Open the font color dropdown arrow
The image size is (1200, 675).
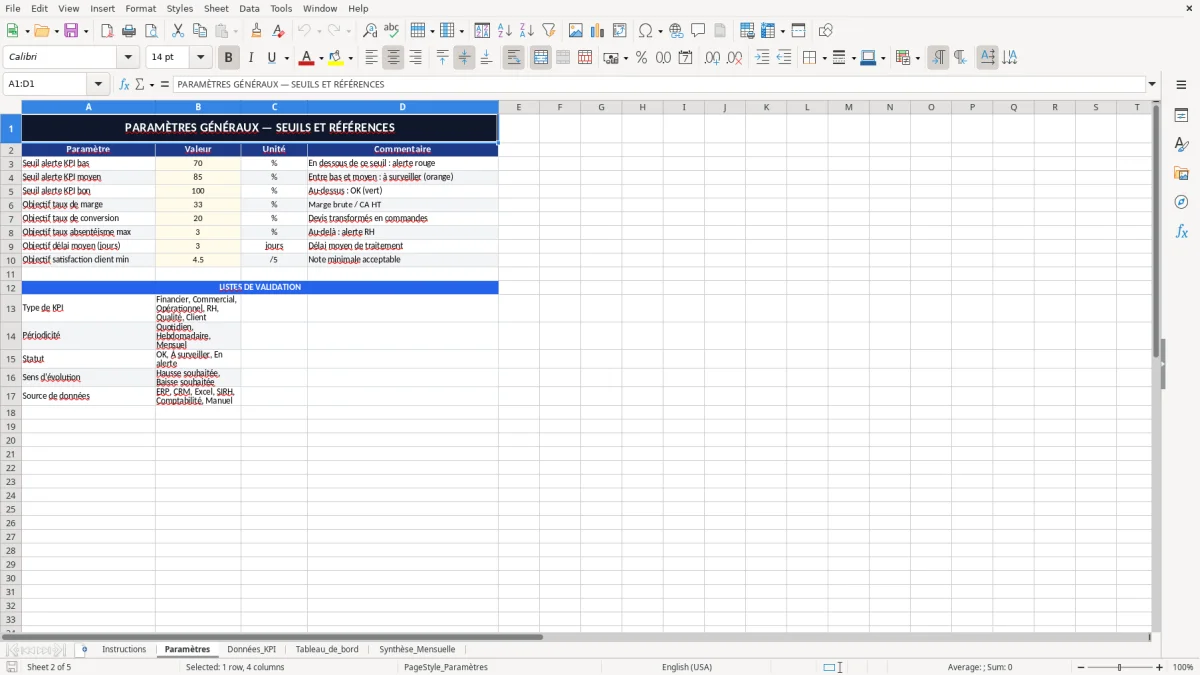pyautogui.click(x=321, y=58)
